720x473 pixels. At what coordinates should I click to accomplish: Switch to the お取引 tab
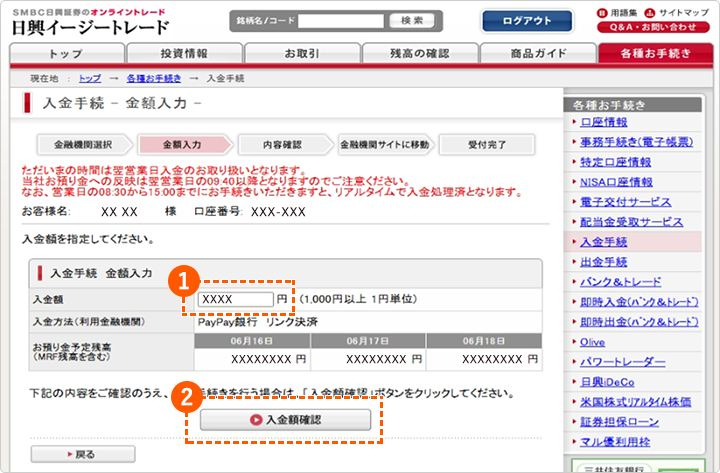tap(302, 53)
